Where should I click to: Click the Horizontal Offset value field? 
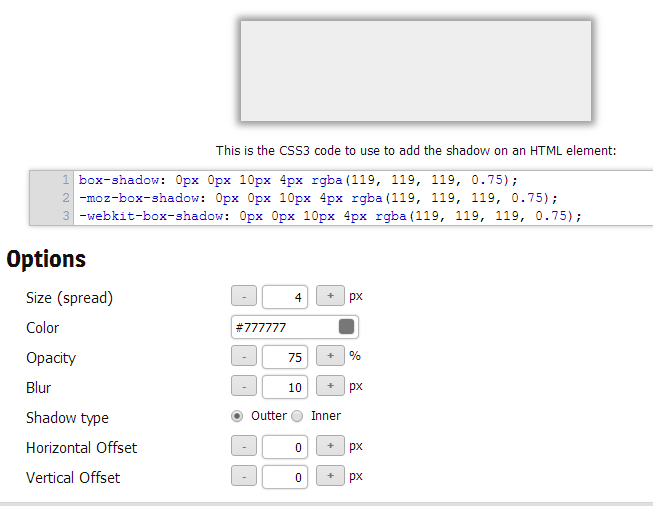coord(285,447)
